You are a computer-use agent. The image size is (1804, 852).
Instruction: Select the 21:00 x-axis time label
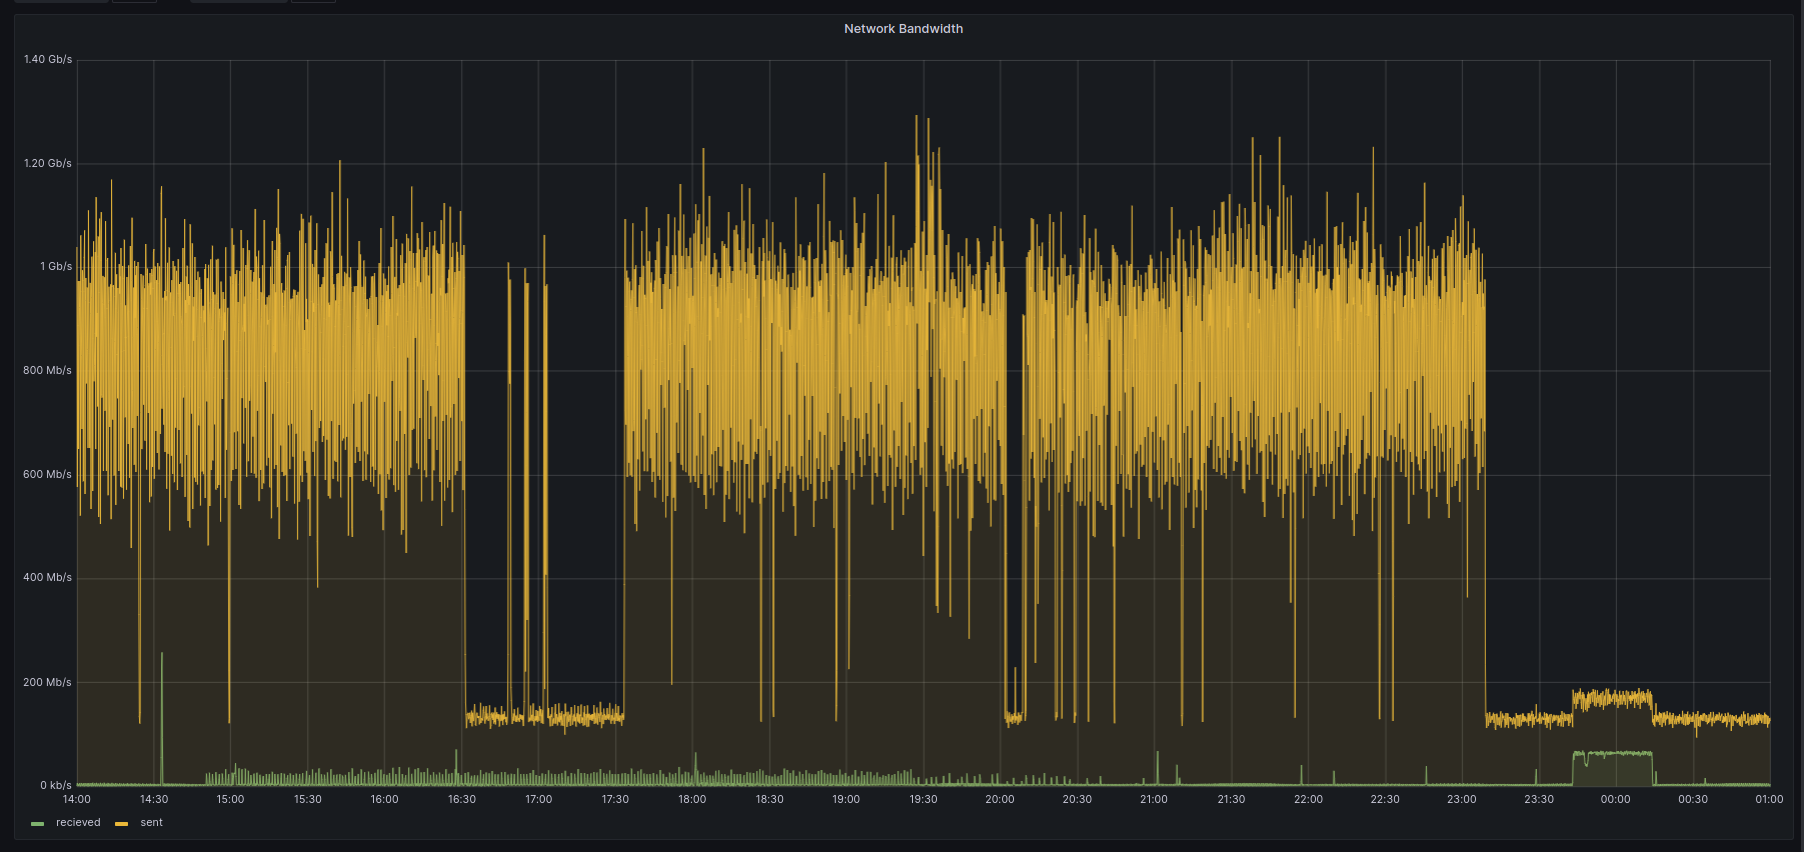click(1154, 800)
